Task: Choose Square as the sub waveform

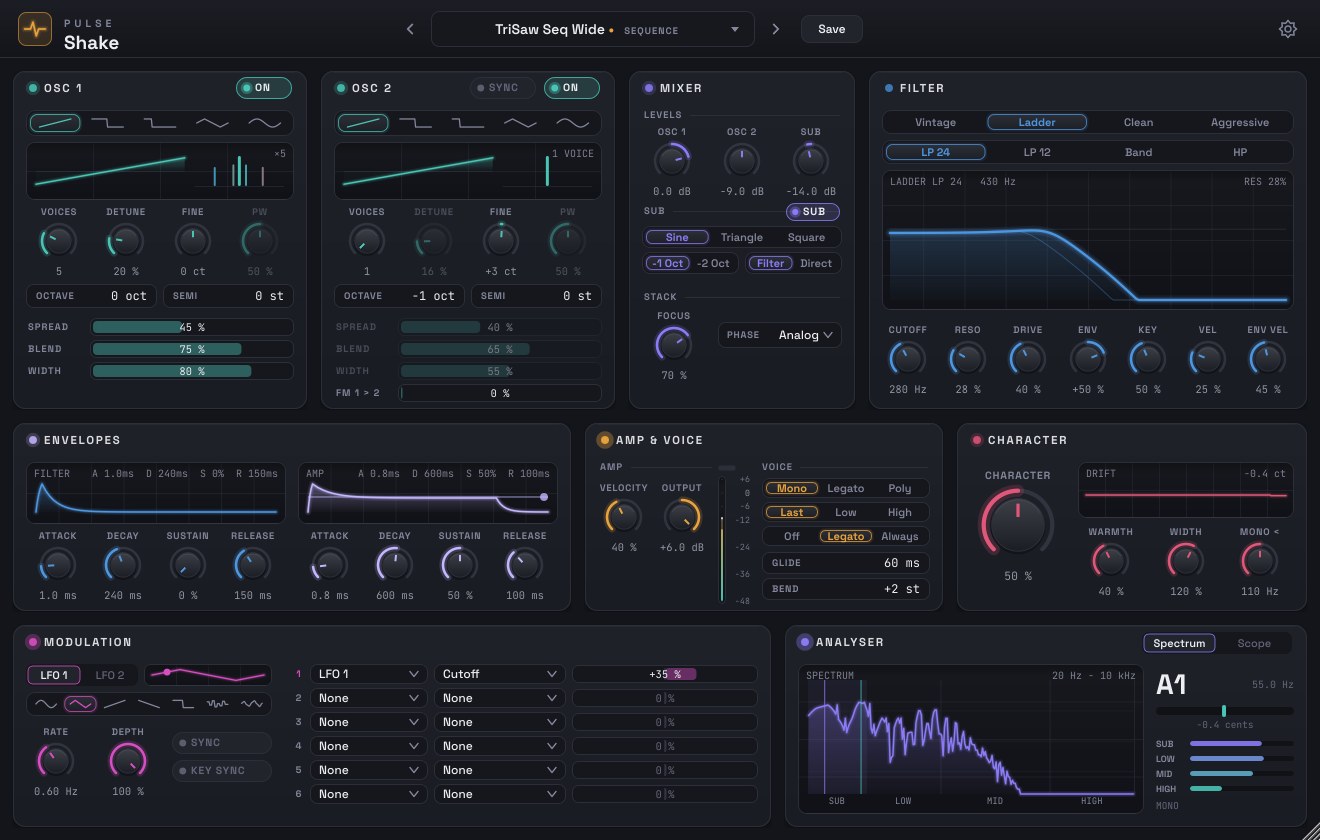Action: coord(806,238)
